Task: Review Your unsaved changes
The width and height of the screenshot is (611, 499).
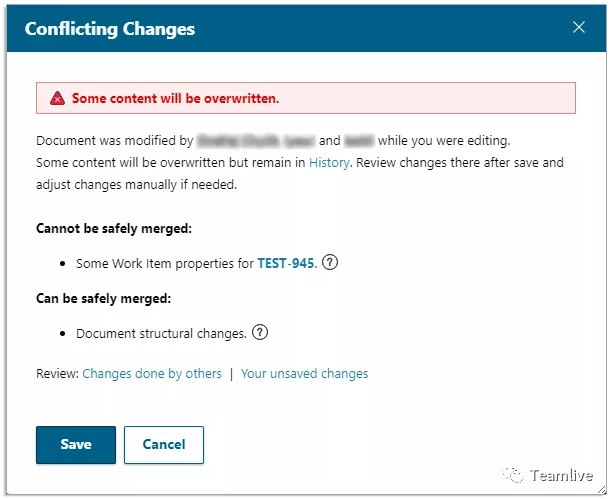Action: 304,374
